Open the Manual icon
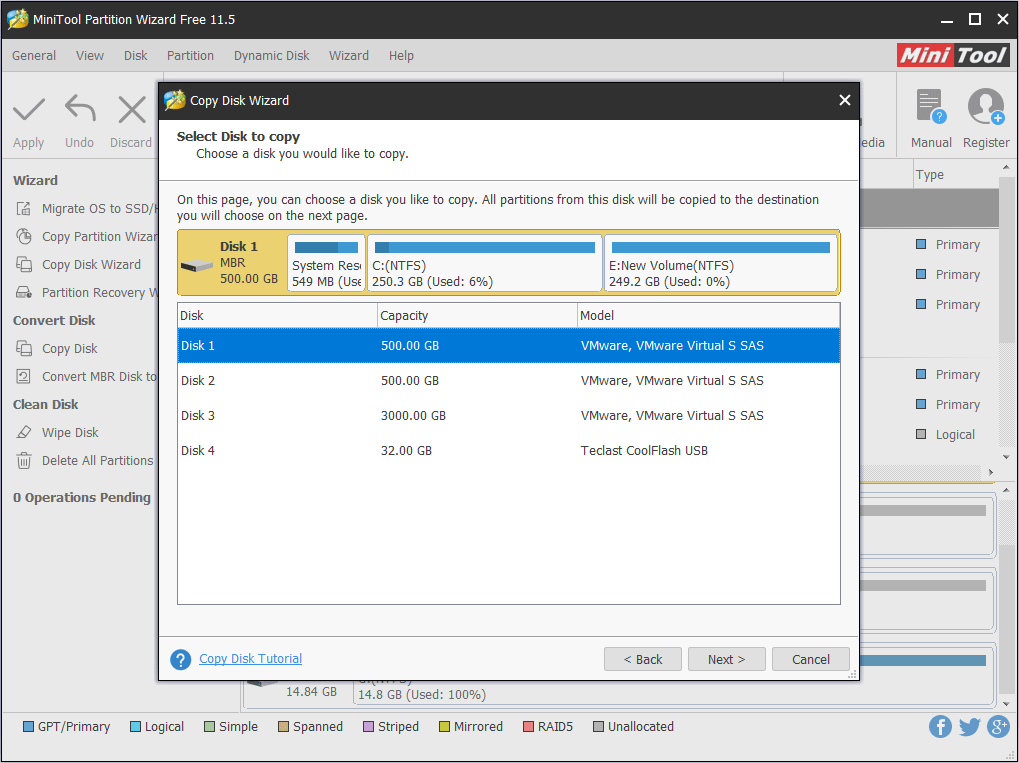 pos(931,107)
